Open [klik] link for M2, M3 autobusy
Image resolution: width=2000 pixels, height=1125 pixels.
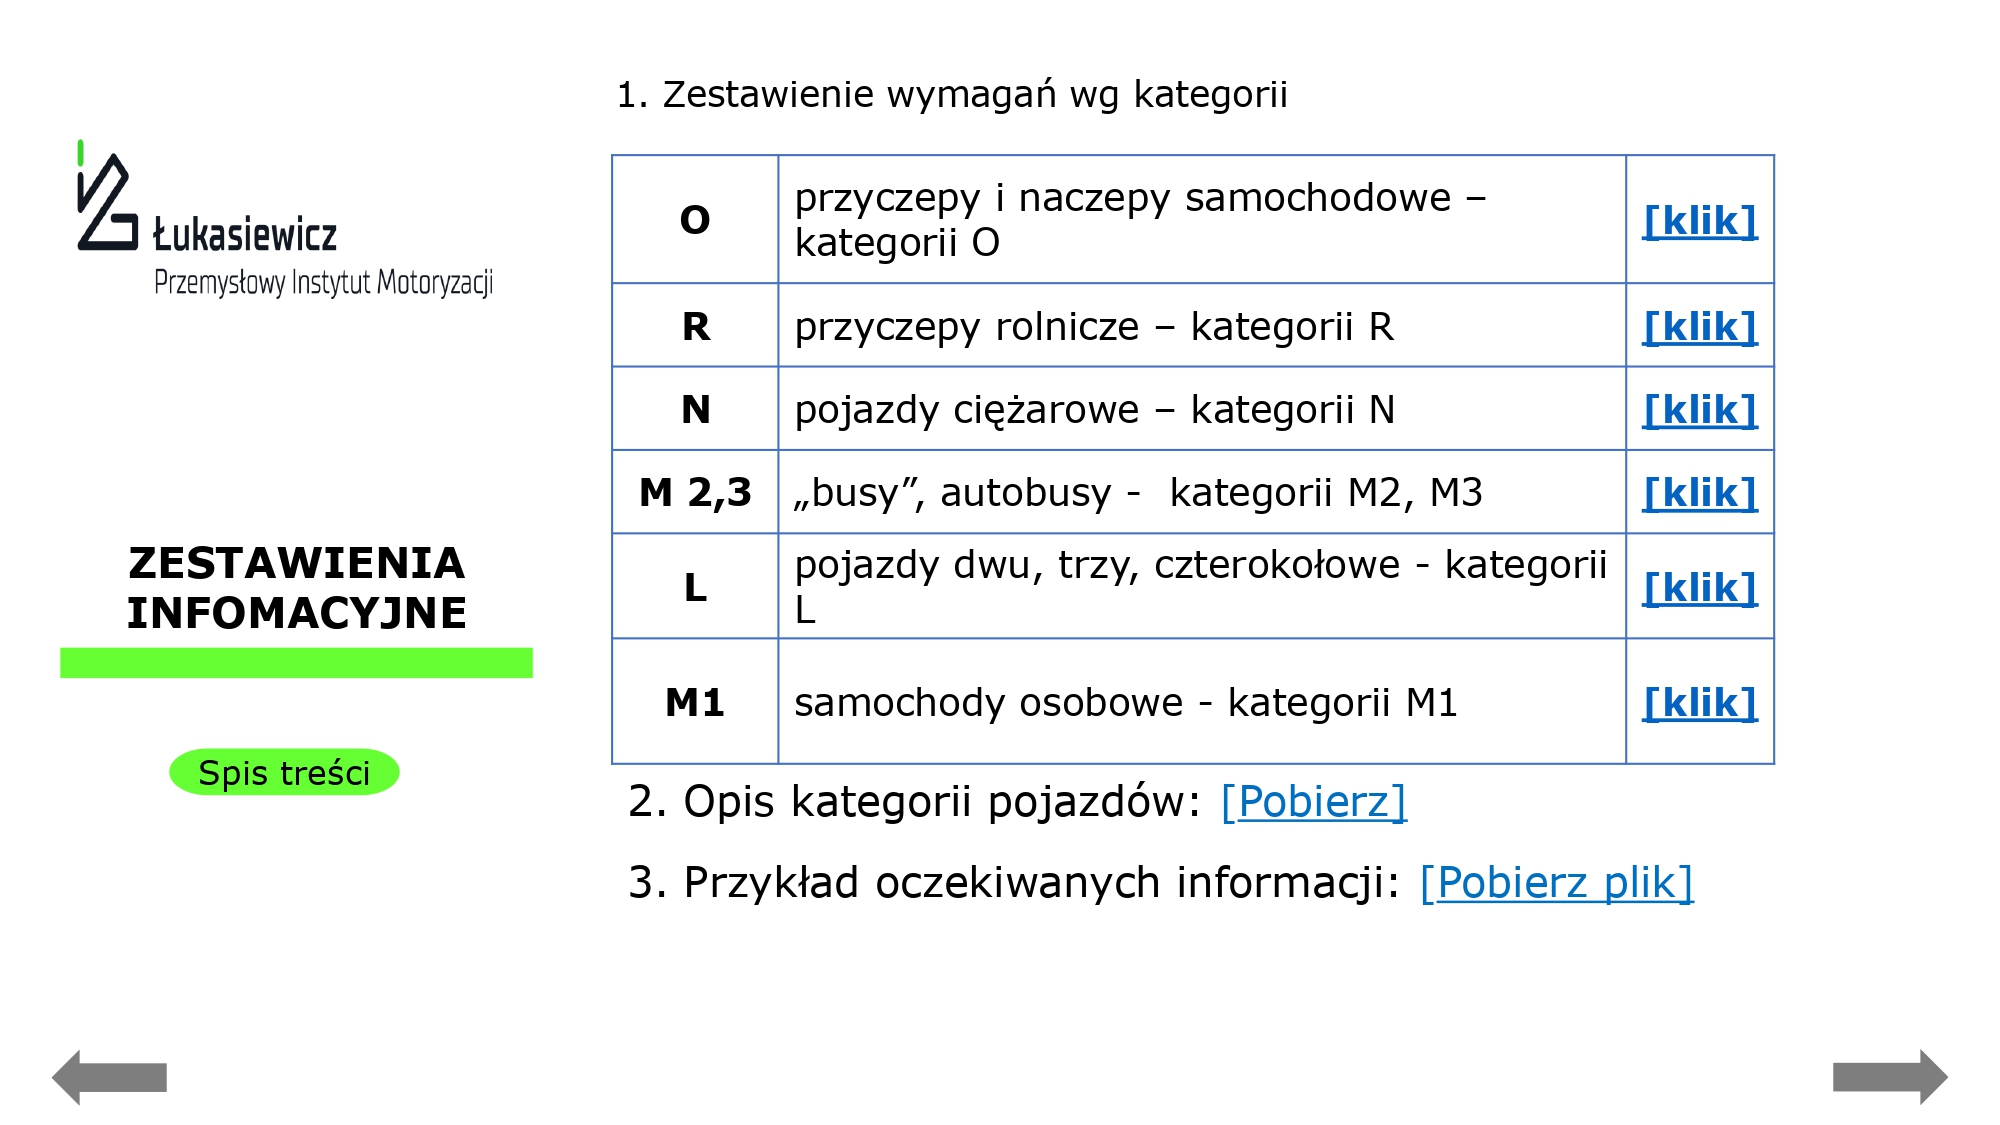tap(1700, 492)
